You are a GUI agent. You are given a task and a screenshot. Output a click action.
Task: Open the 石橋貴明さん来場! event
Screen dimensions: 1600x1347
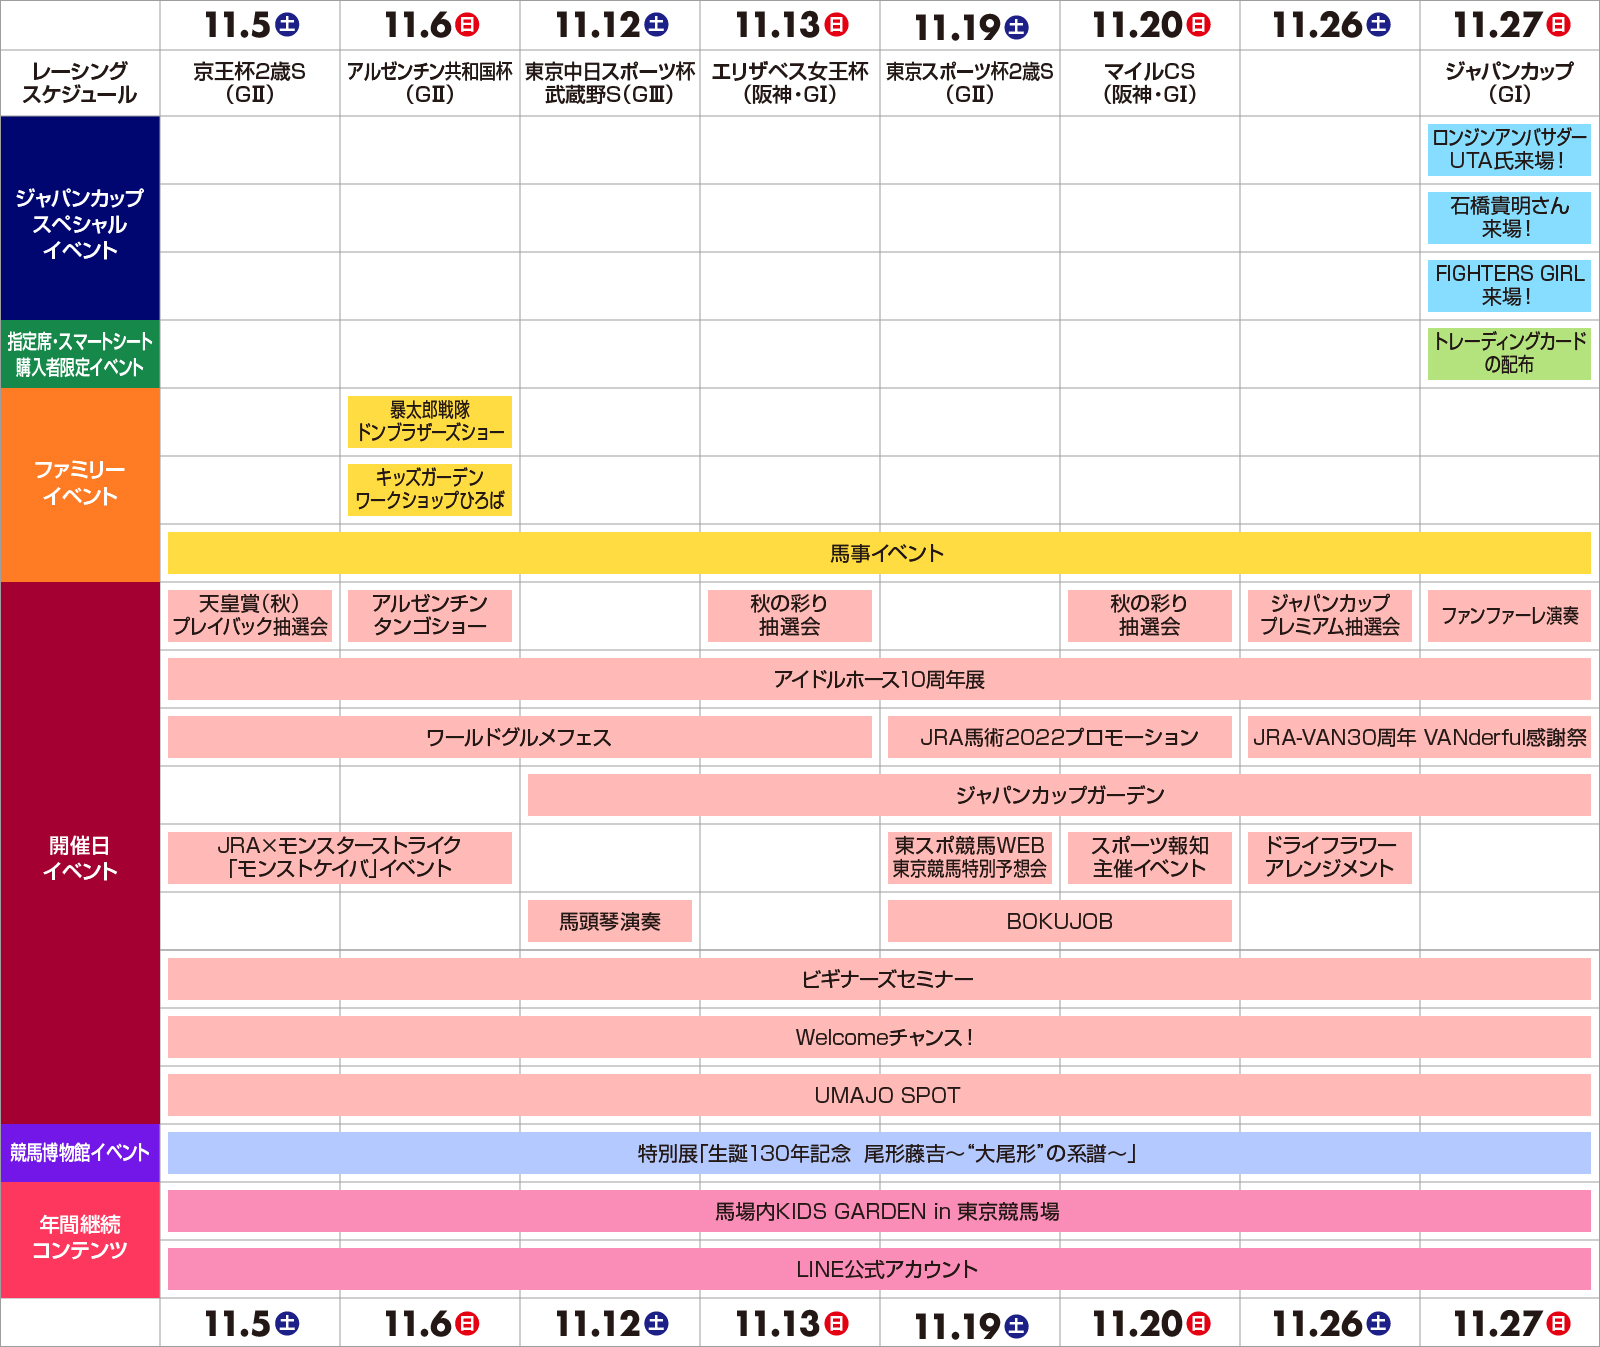coord(1509,218)
